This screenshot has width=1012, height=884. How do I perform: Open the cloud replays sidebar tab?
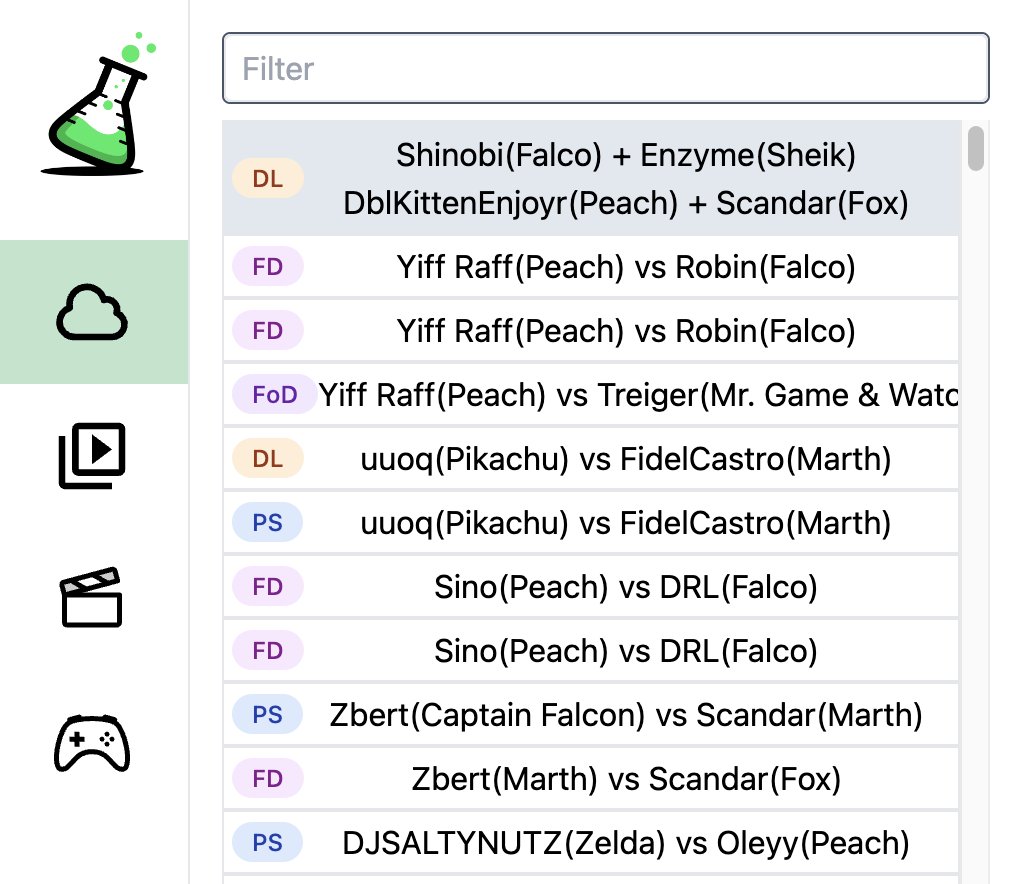pos(94,312)
